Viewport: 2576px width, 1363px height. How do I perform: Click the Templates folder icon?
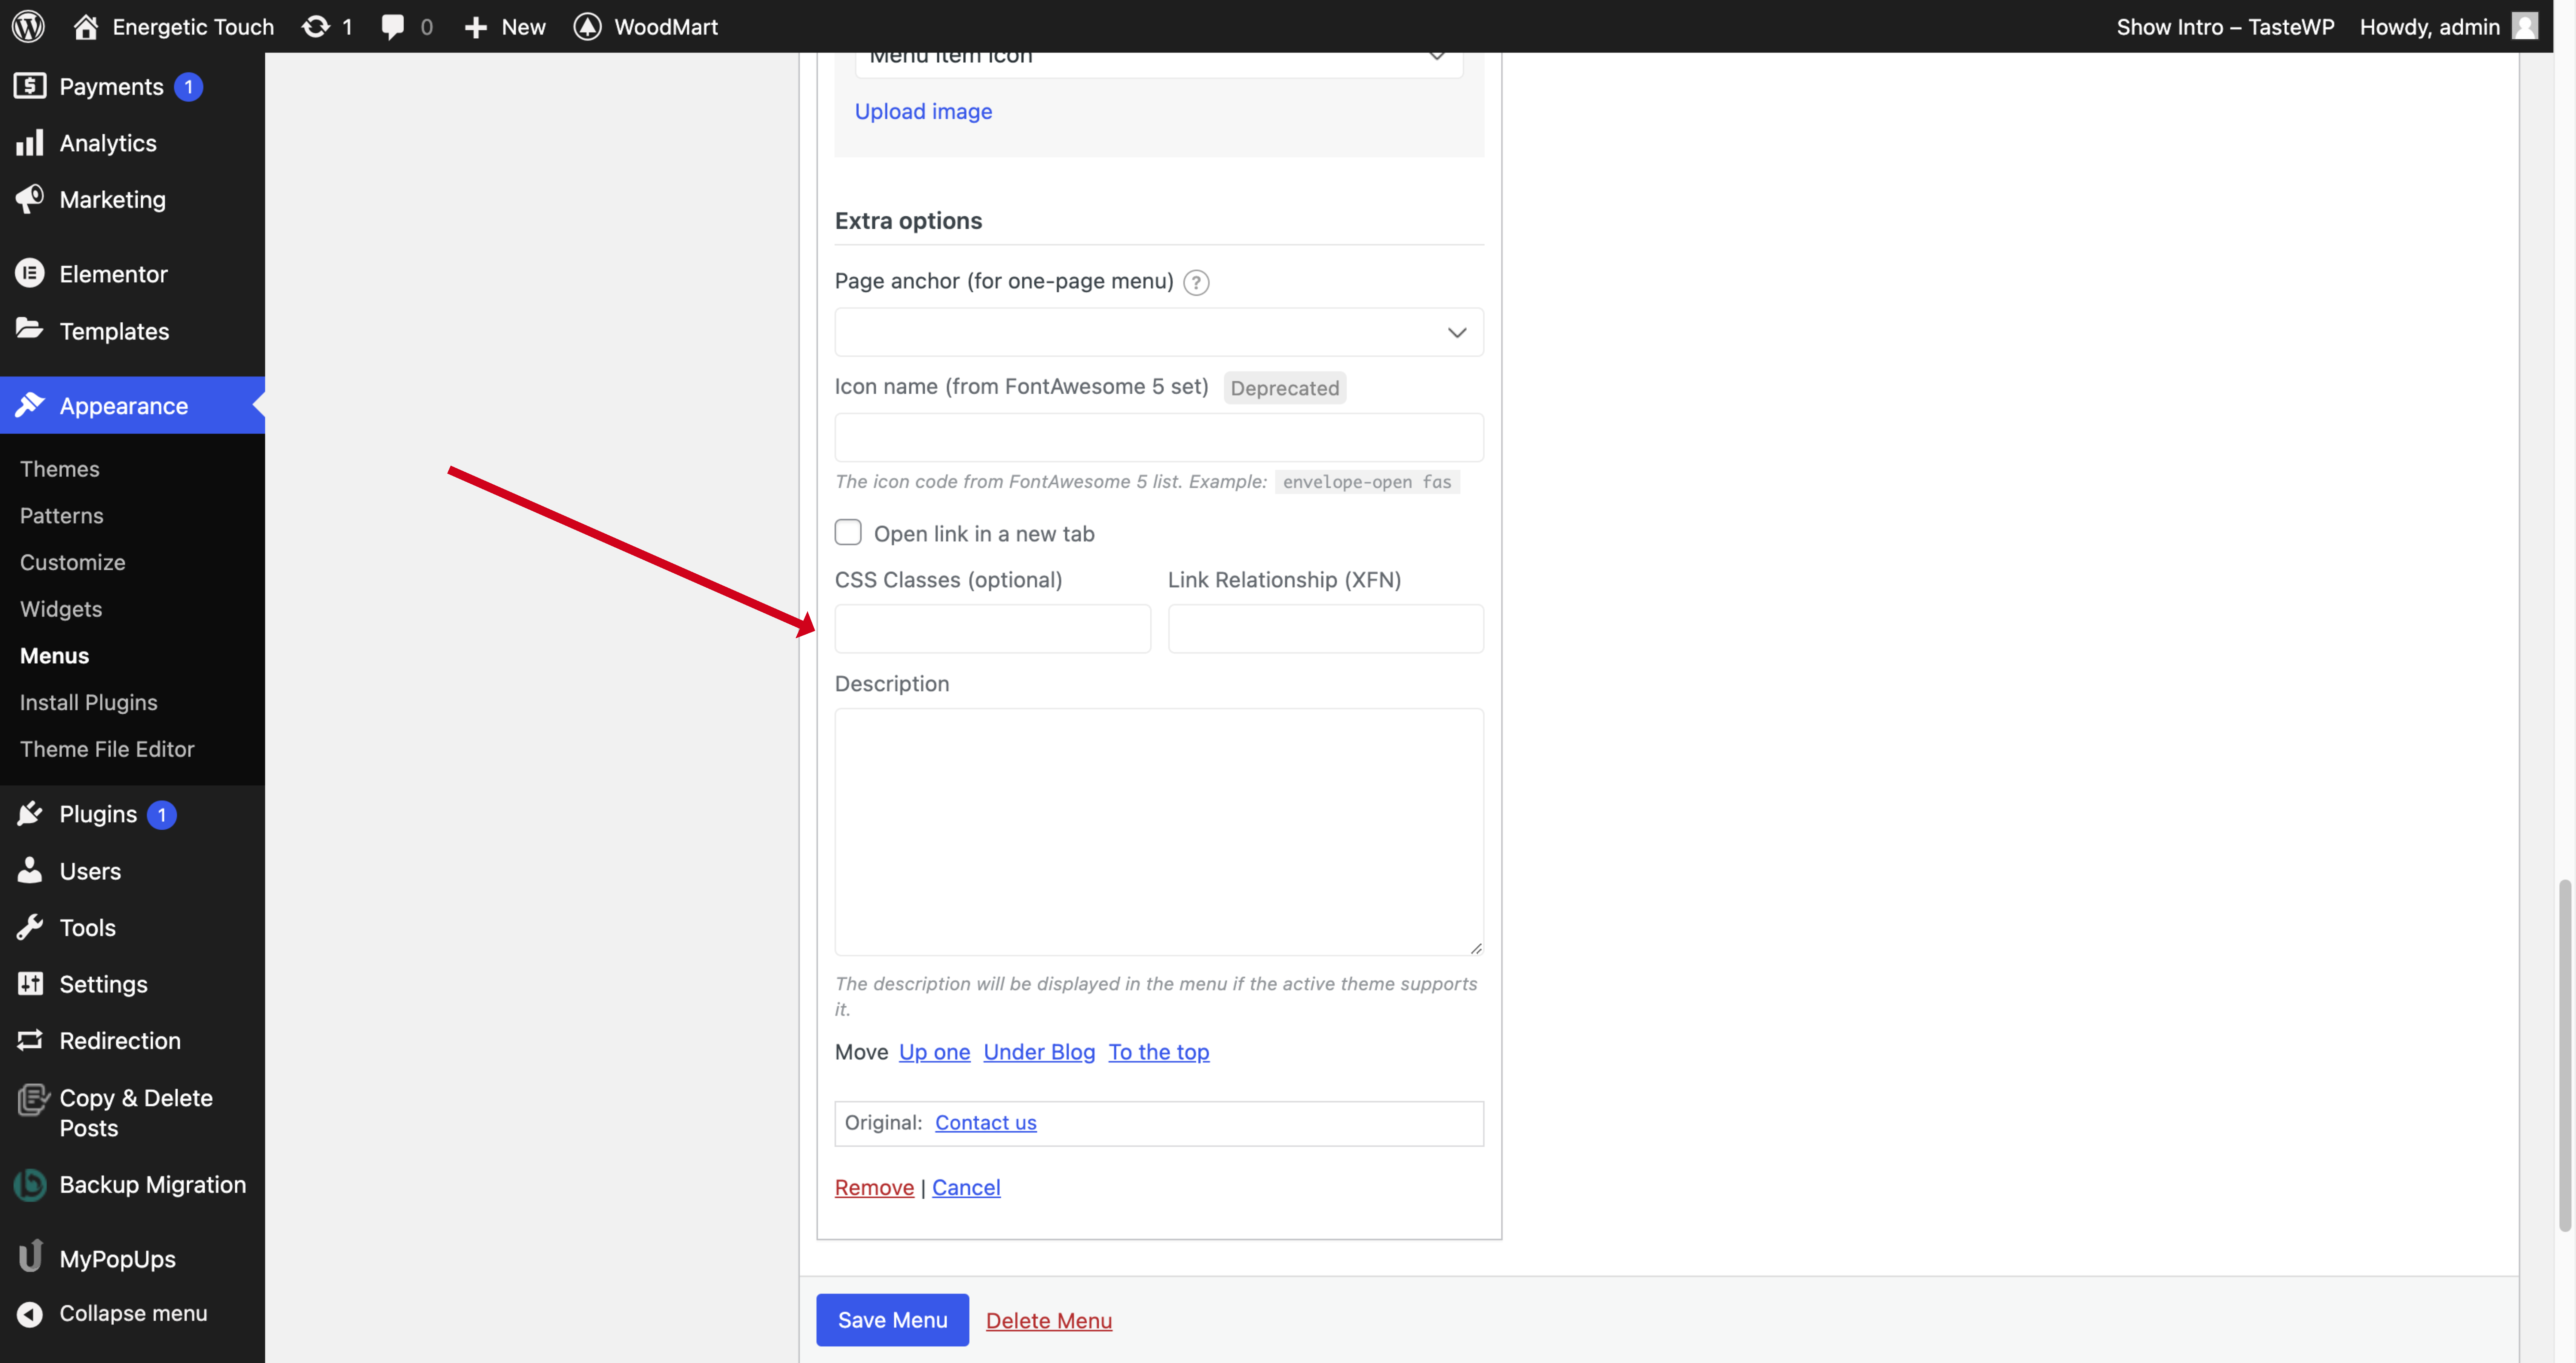pyautogui.click(x=30, y=329)
